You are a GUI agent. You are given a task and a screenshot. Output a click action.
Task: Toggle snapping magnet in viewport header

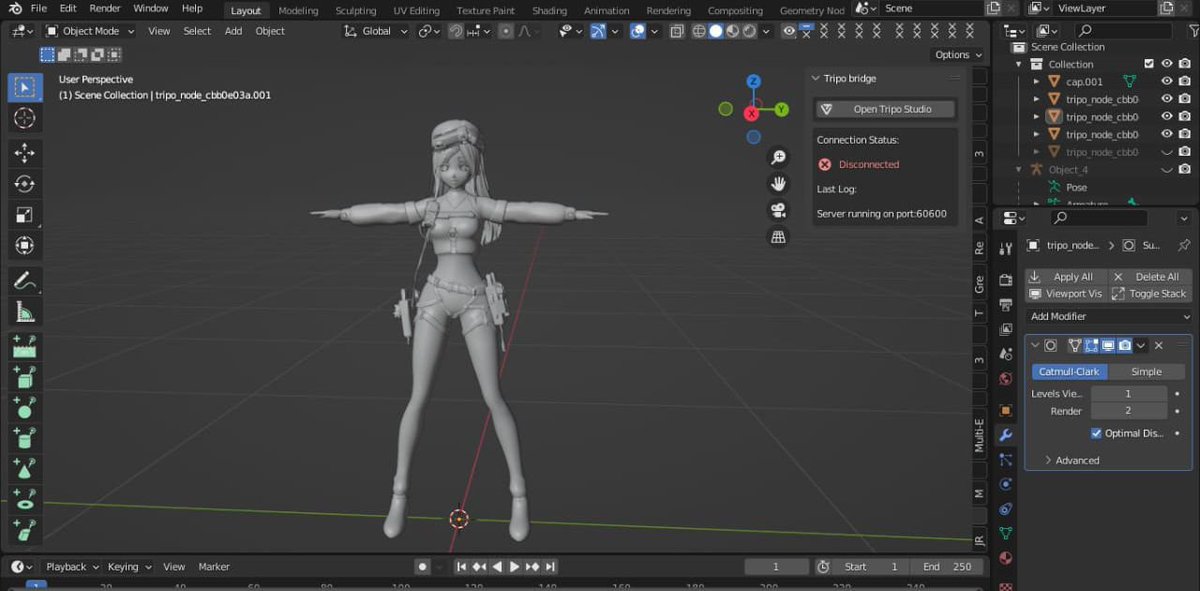456,31
